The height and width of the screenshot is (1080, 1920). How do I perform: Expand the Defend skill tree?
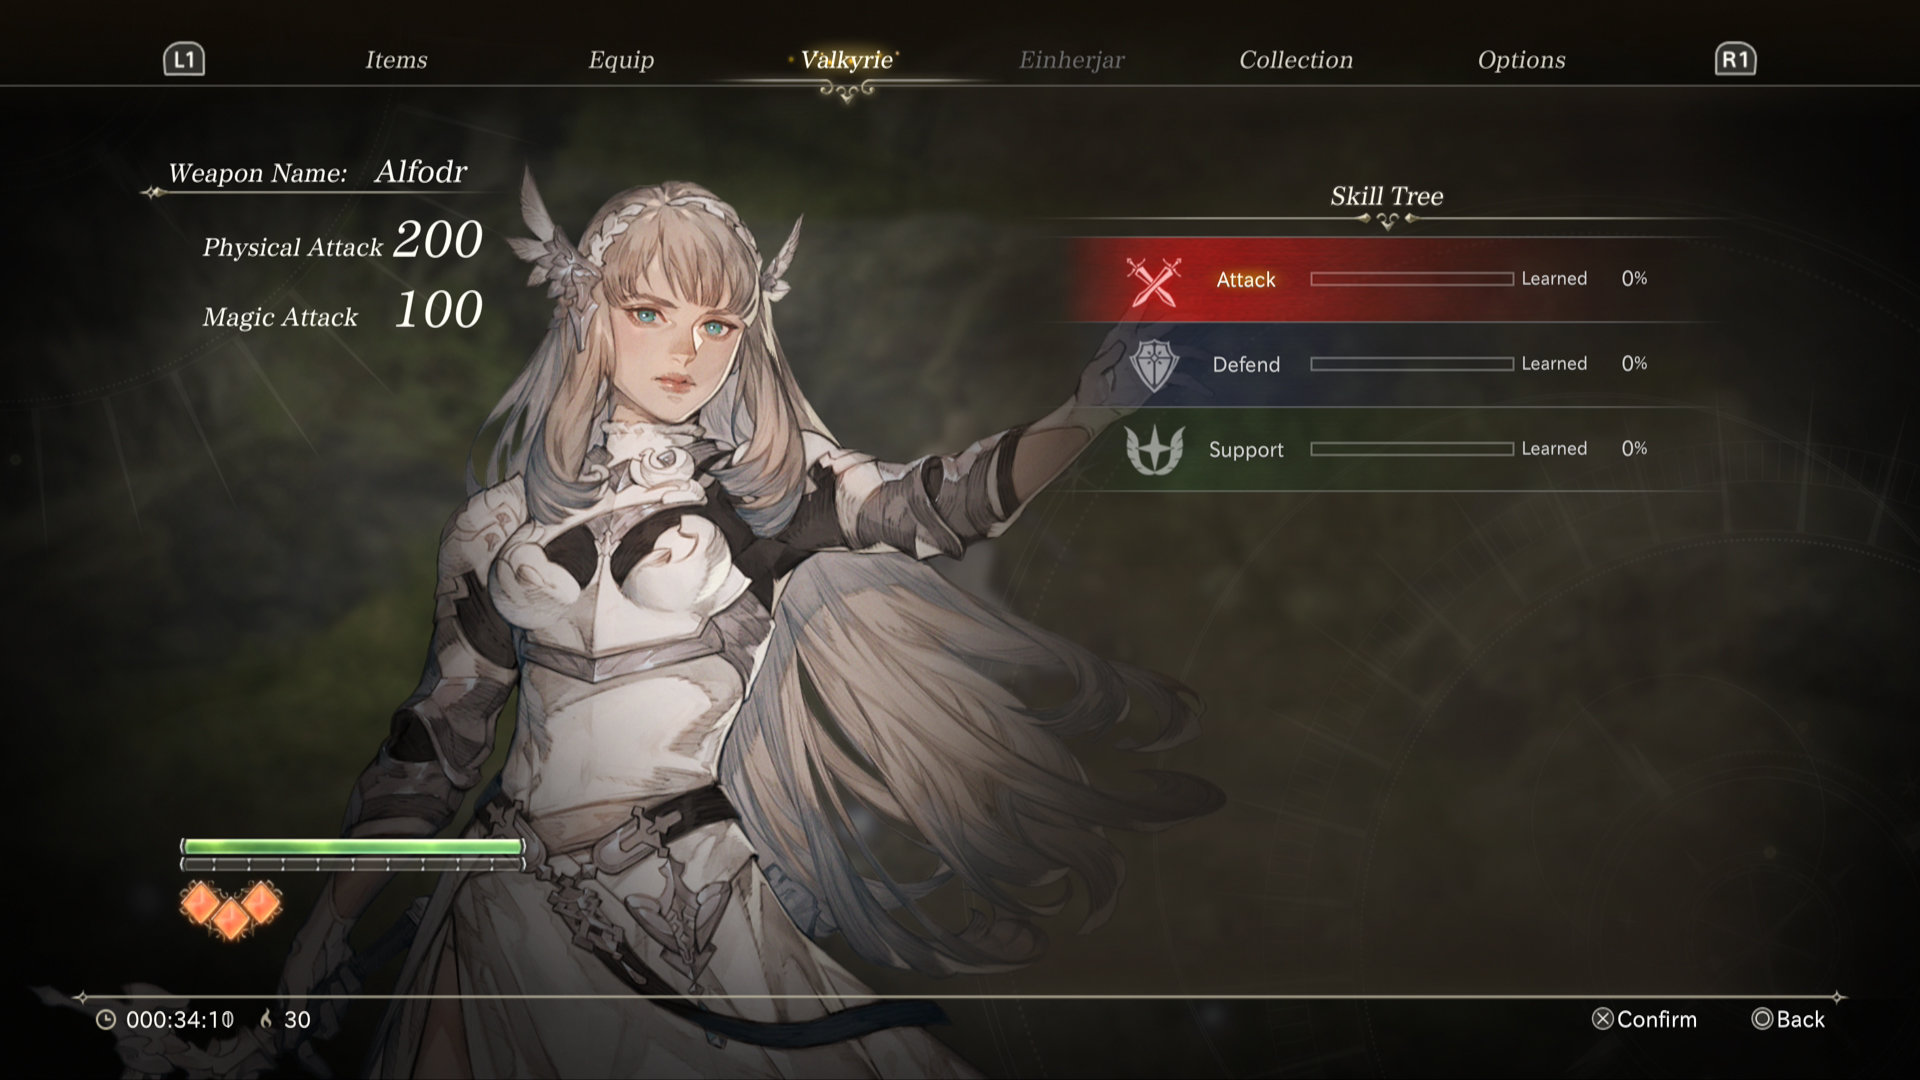(1385, 363)
